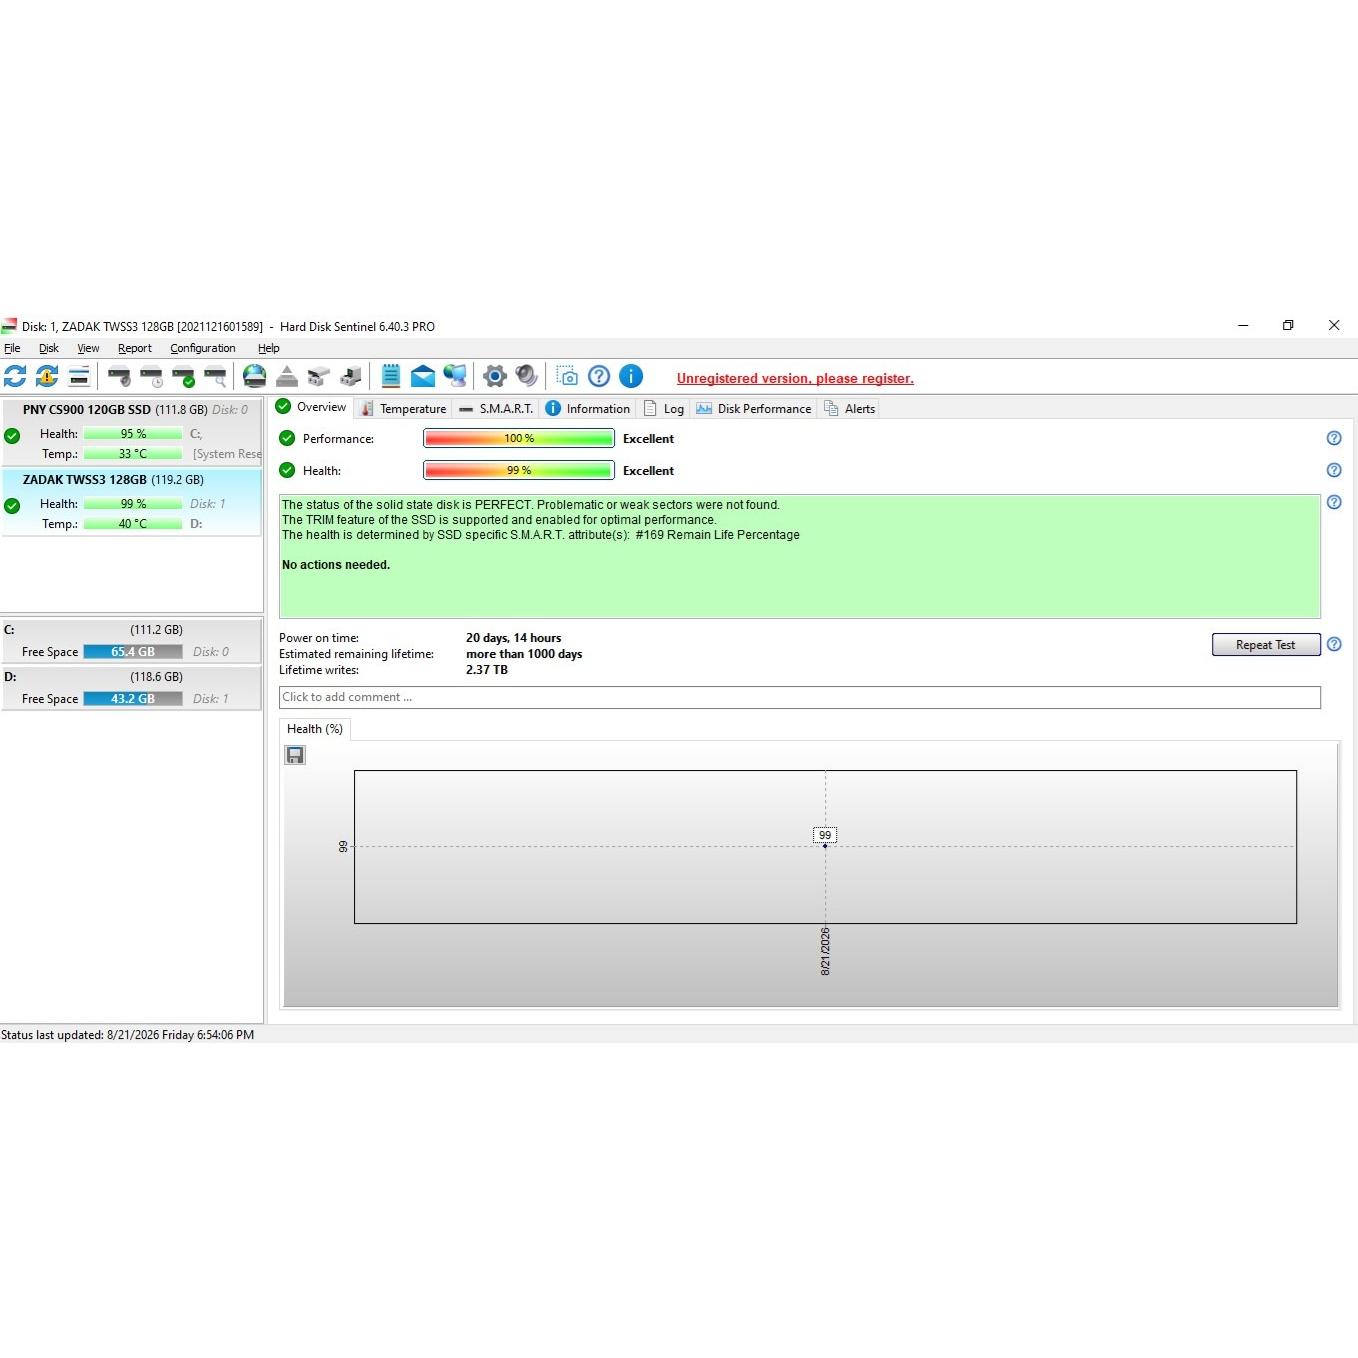The height and width of the screenshot is (1358, 1358).
Task: Click the refresh disk status toolbar icon
Action: 15,376
